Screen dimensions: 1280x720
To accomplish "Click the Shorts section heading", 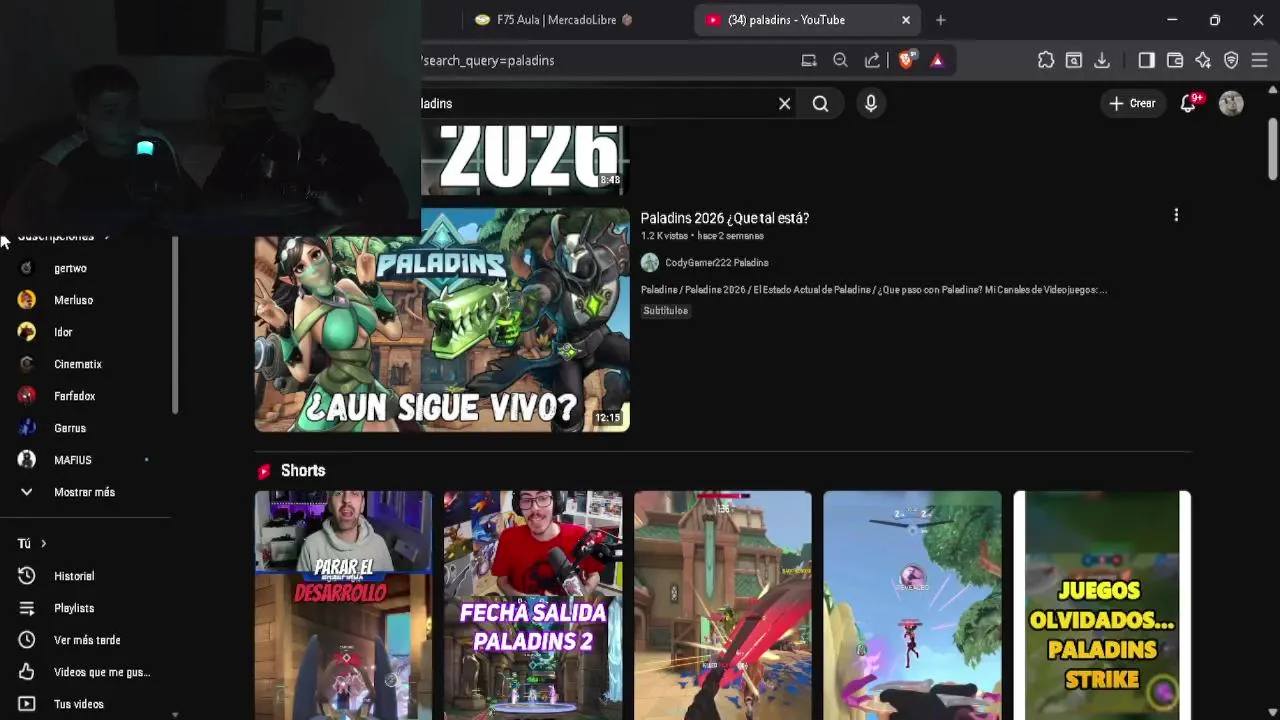I will pos(303,471).
